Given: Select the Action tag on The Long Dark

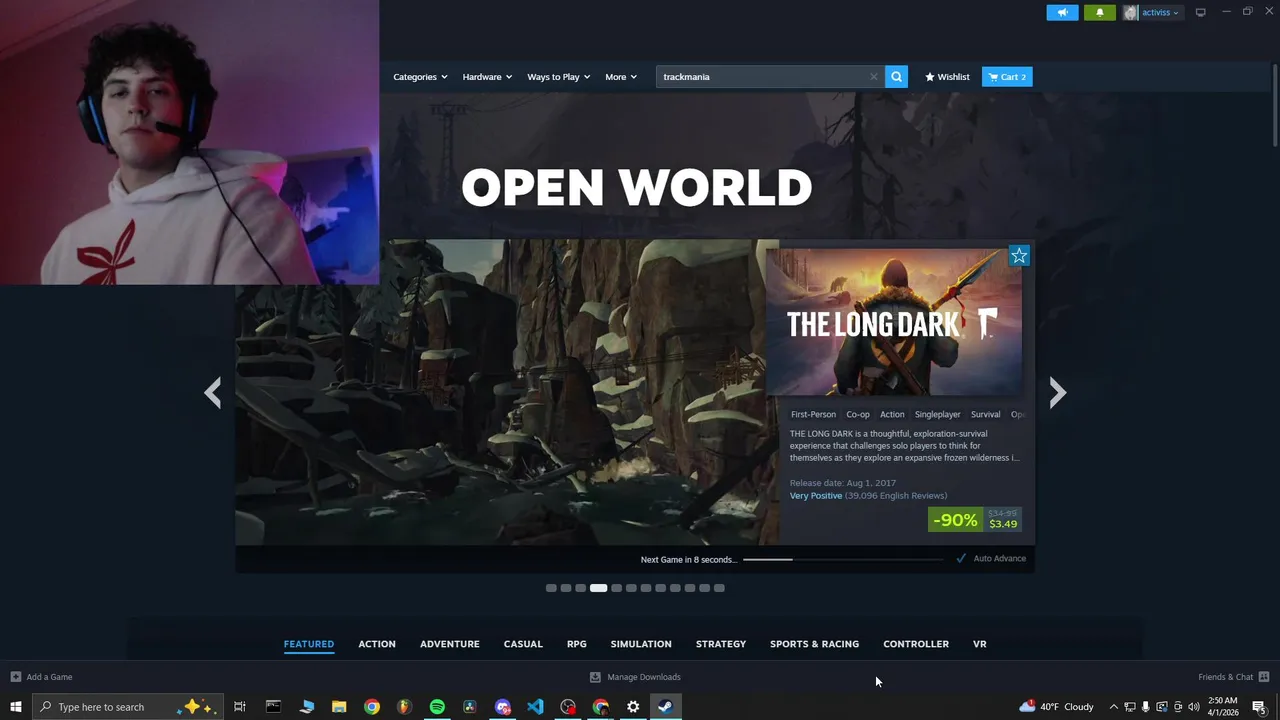Looking at the screenshot, I should click(x=892, y=414).
